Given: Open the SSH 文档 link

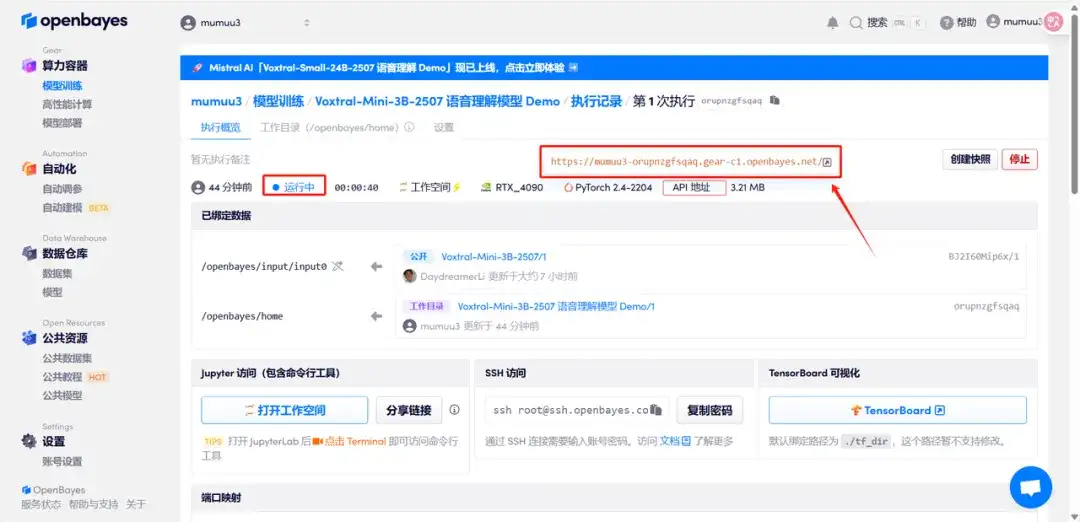Looking at the screenshot, I should pyautogui.click(x=675, y=441).
